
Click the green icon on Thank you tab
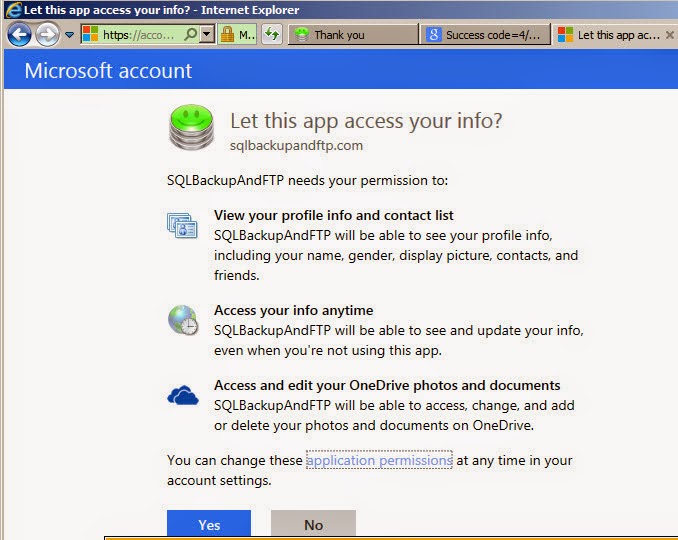[x=302, y=34]
